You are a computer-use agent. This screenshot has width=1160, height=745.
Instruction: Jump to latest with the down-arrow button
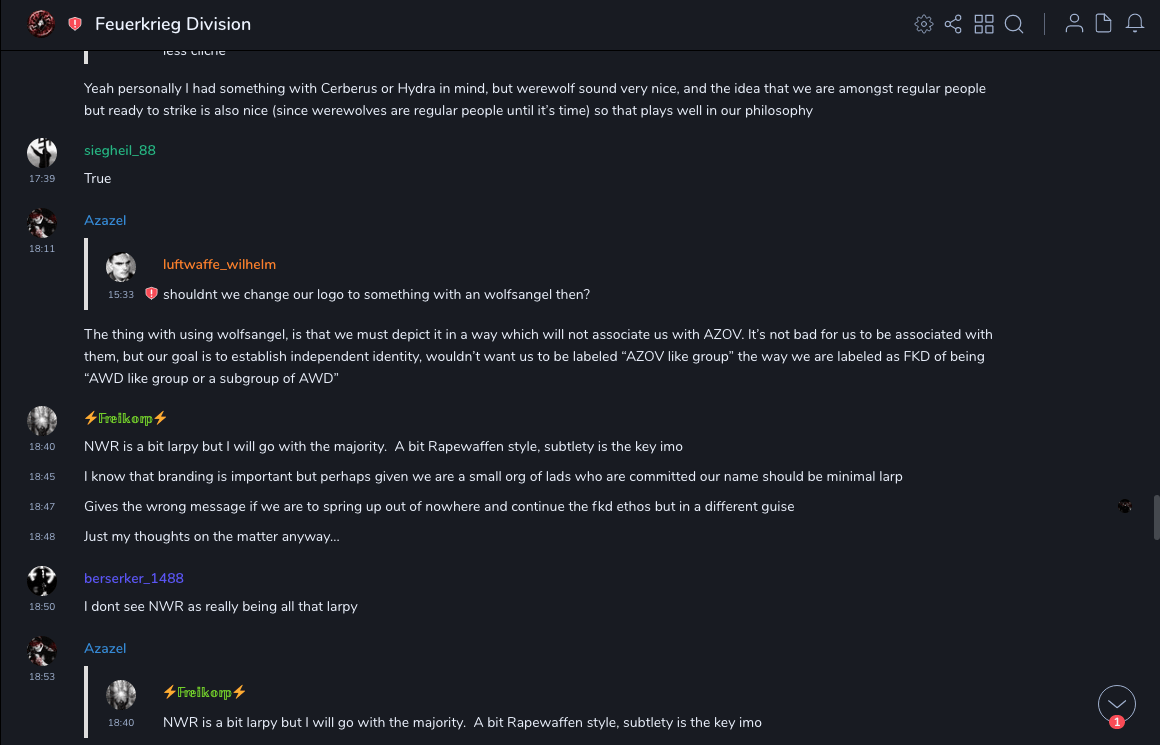(1117, 704)
